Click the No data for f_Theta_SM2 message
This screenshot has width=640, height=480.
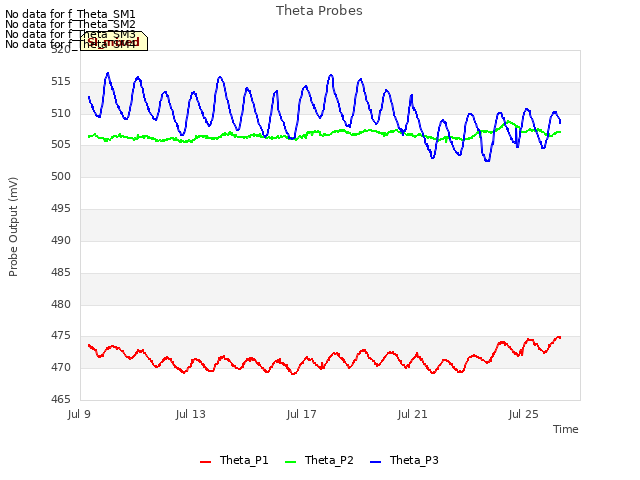pyautogui.click(x=70, y=24)
